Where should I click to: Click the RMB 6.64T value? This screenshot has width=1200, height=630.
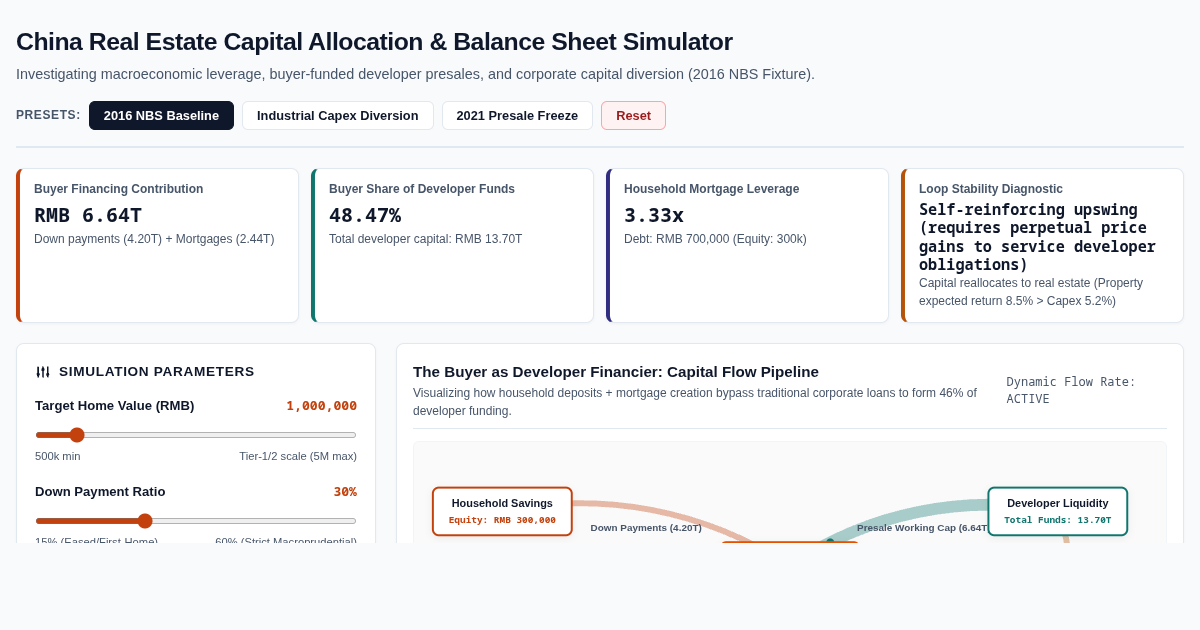point(88,215)
